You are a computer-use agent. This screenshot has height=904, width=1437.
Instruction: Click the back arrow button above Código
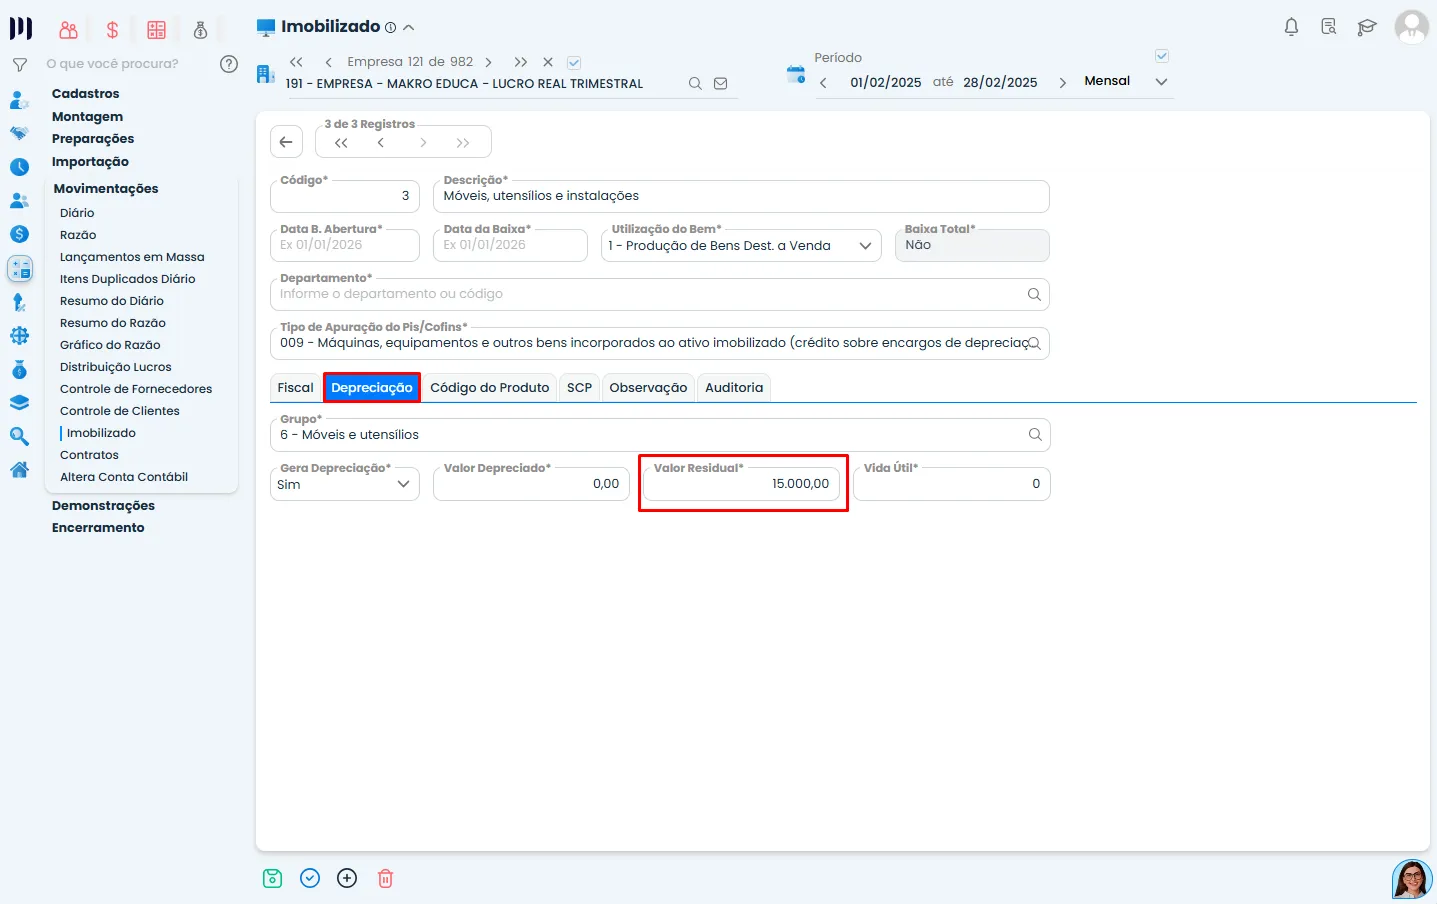coord(286,142)
